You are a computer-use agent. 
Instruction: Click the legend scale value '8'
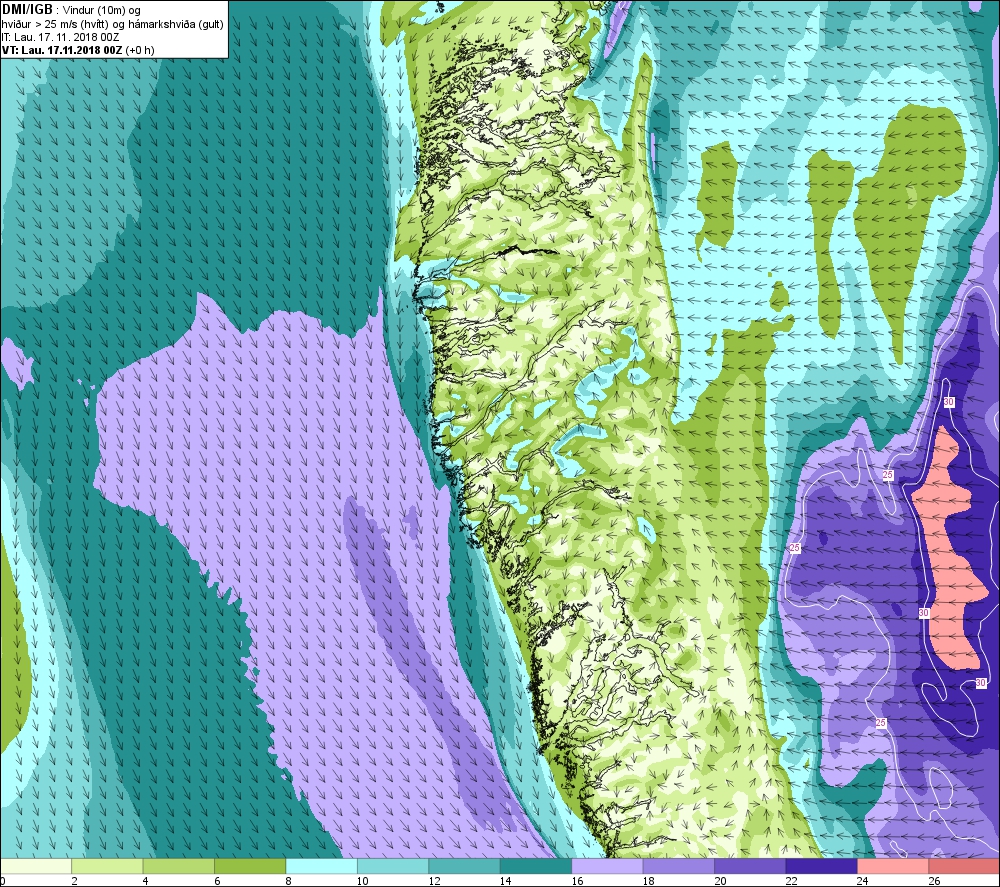(289, 881)
